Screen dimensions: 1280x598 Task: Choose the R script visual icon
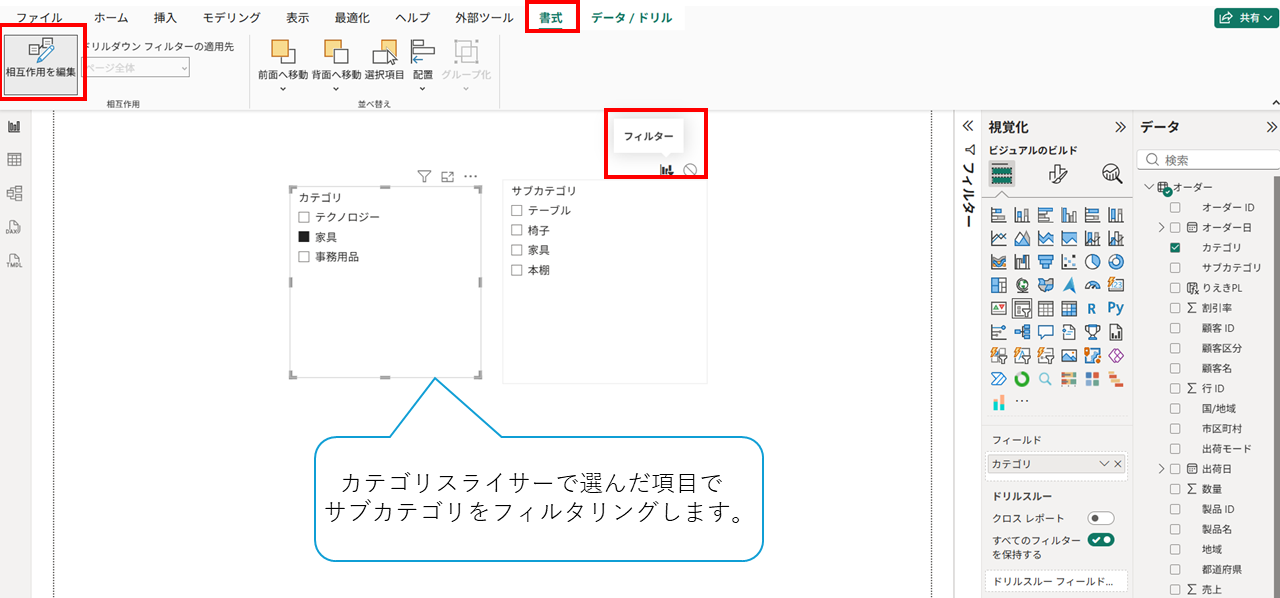pyautogui.click(x=1092, y=309)
